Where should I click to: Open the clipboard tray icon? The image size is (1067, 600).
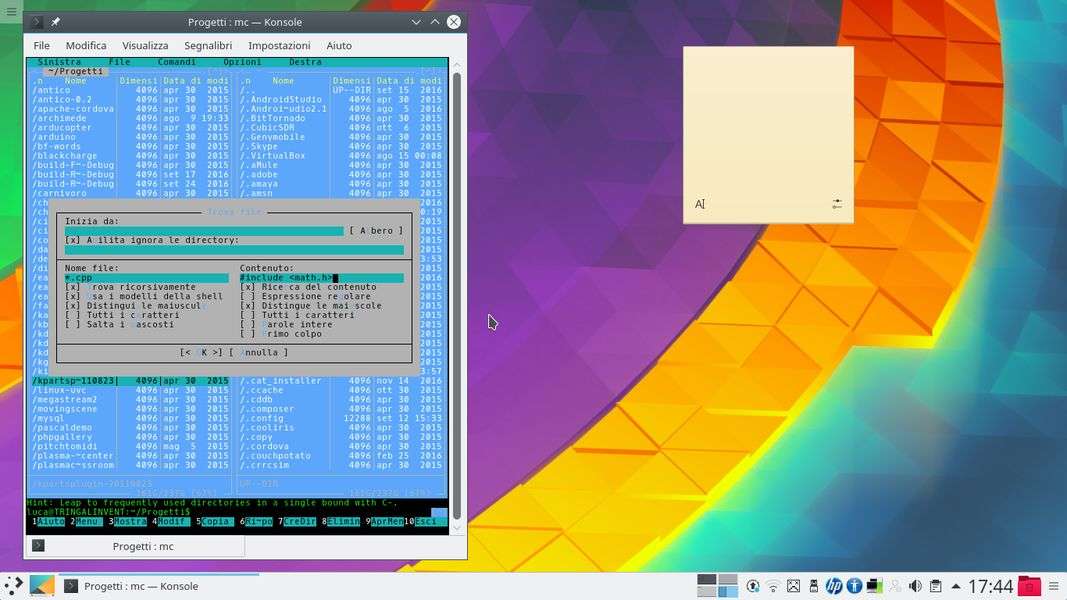934,586
